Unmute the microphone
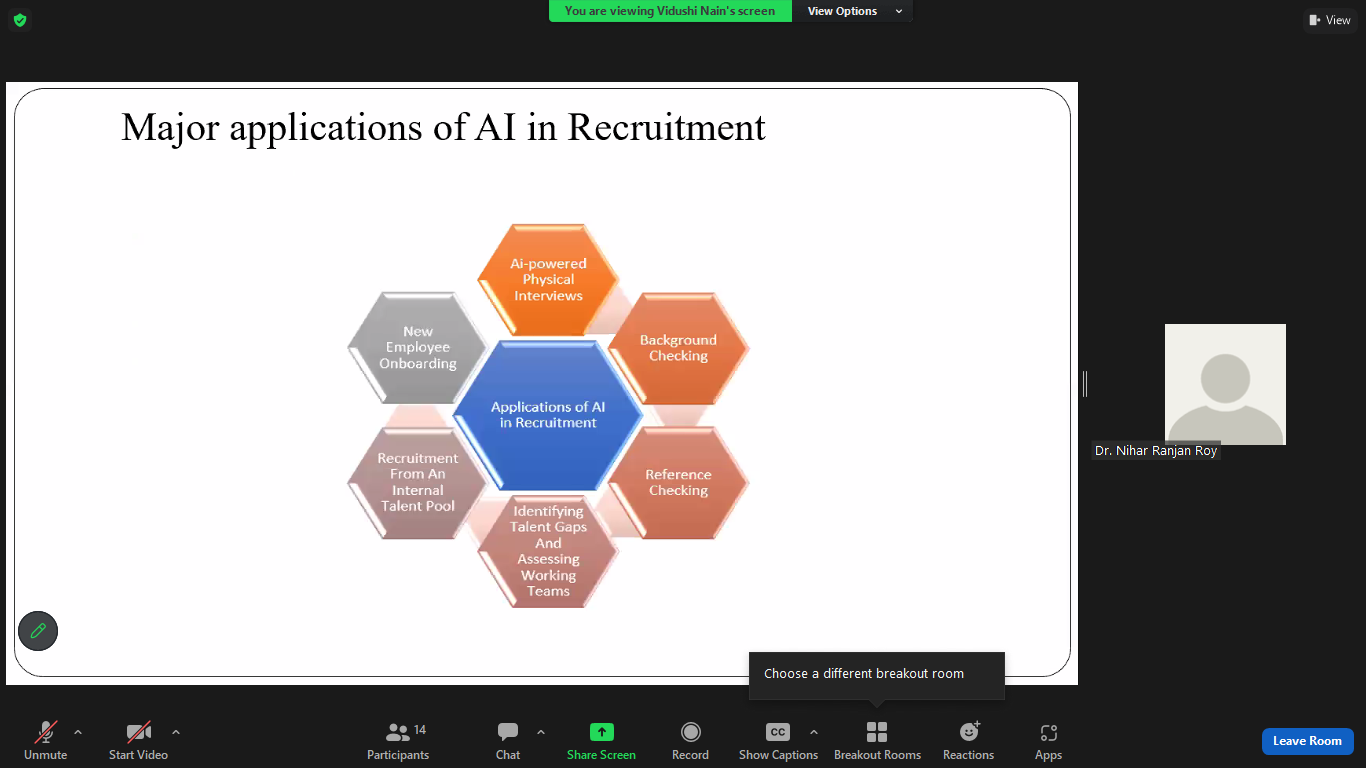 click(x=46, y=740)
